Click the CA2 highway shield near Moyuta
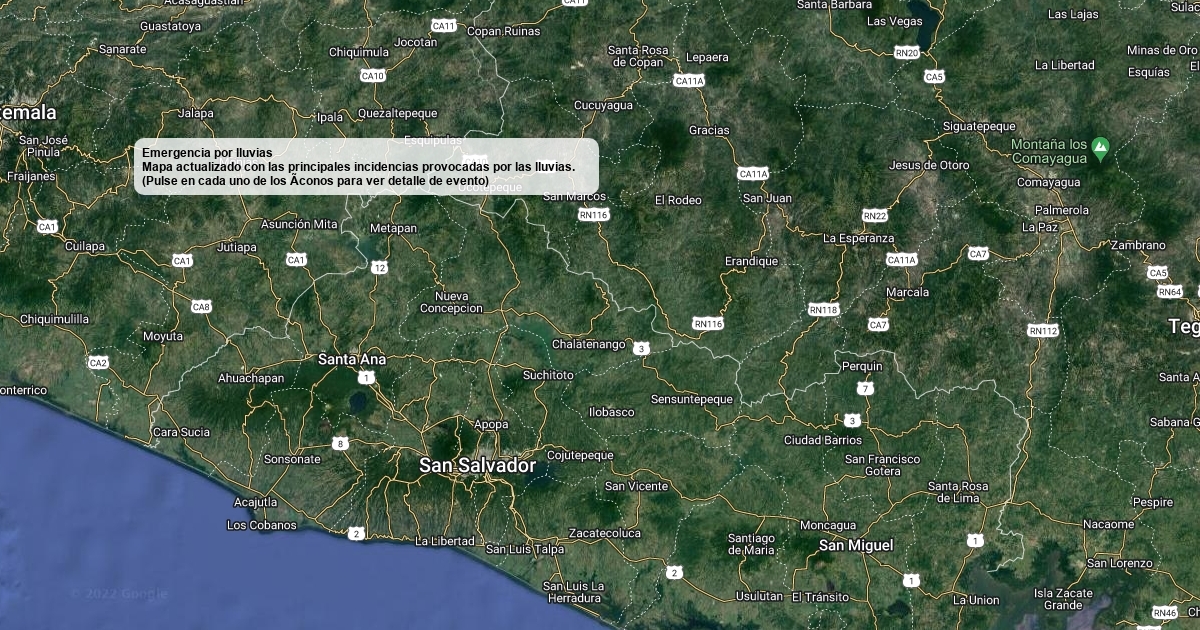This screenshot has height=630, width=1200. (x=98, y=362)
